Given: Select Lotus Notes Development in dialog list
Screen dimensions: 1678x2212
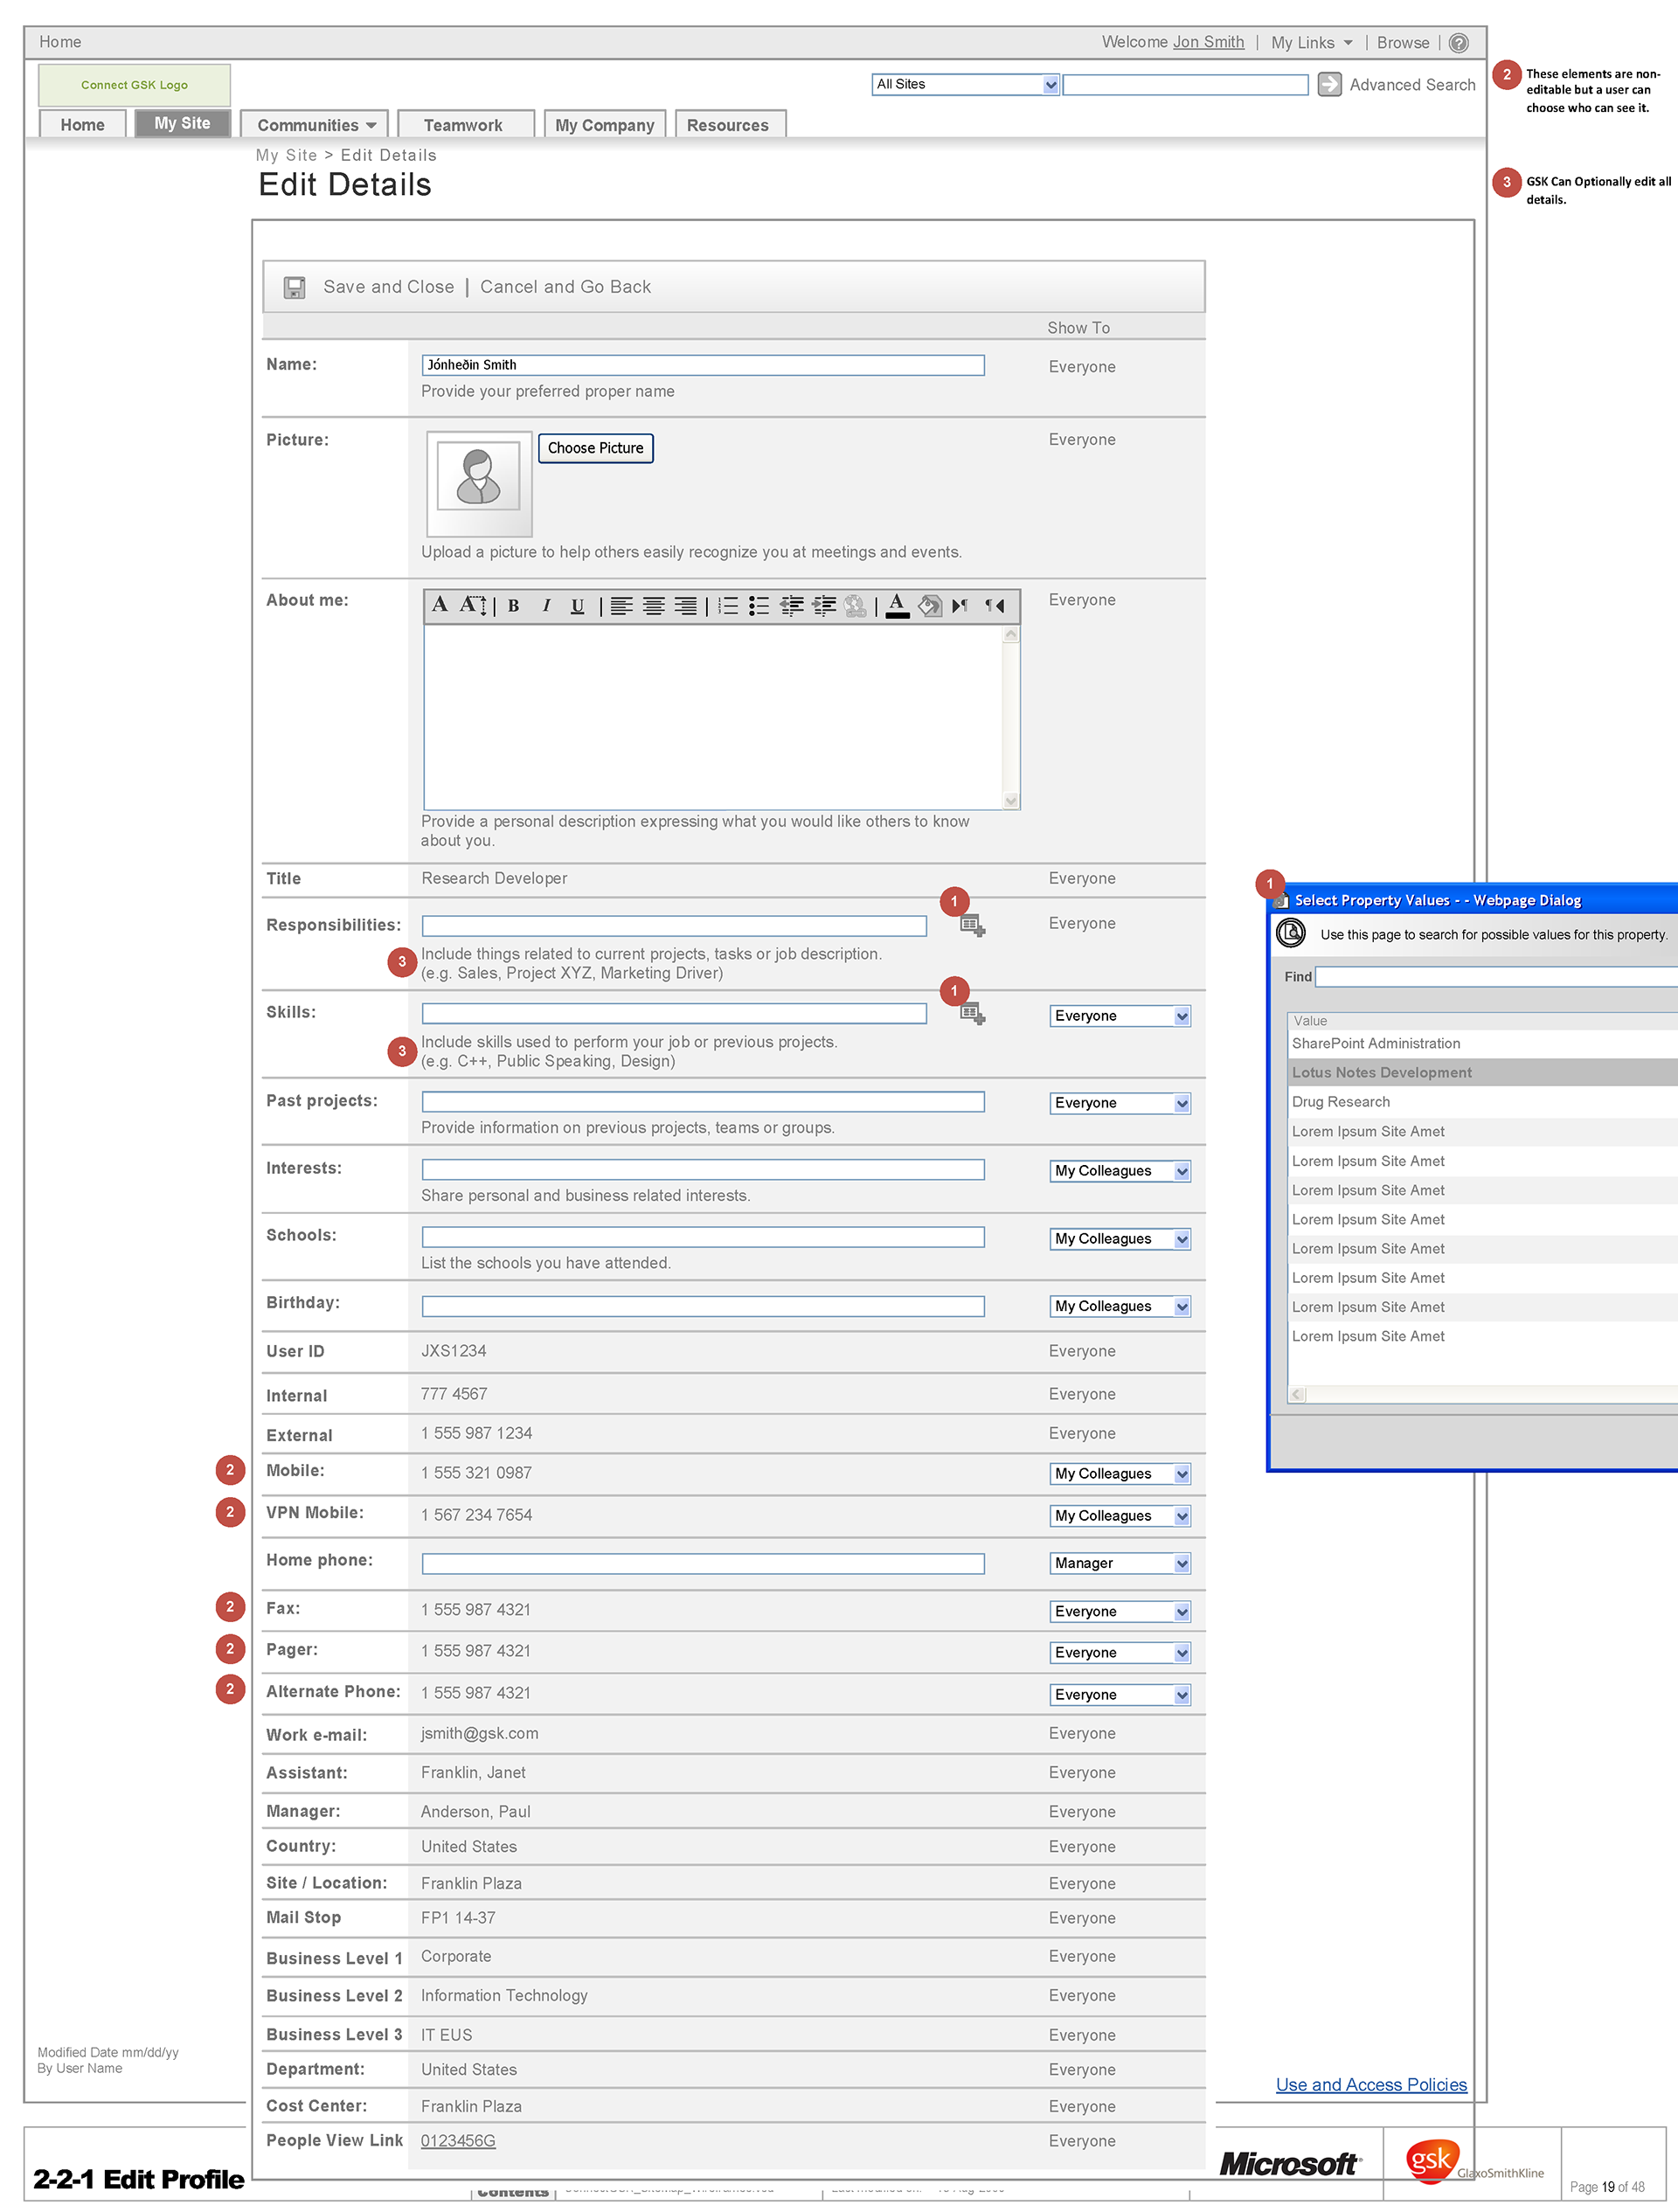Looking at the screenshot, I should [1381, 1072].
